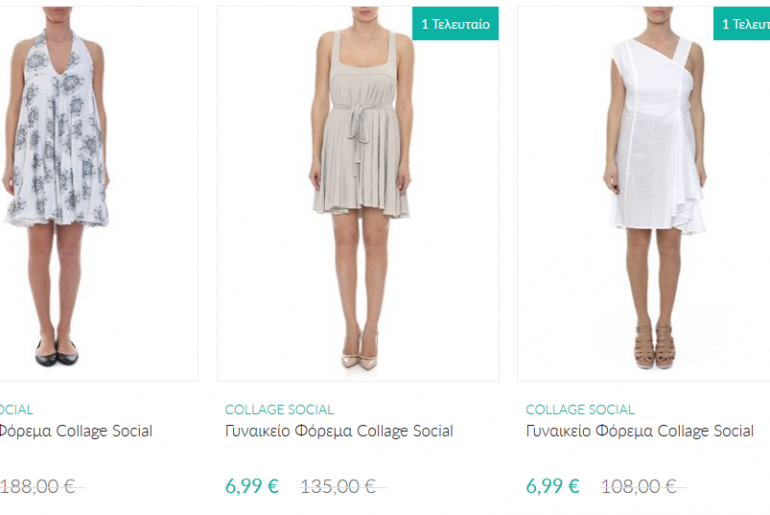This screenshot has height=515, width=770.
Task: Click the nude heels on the beige dress model
Action: 359,354
